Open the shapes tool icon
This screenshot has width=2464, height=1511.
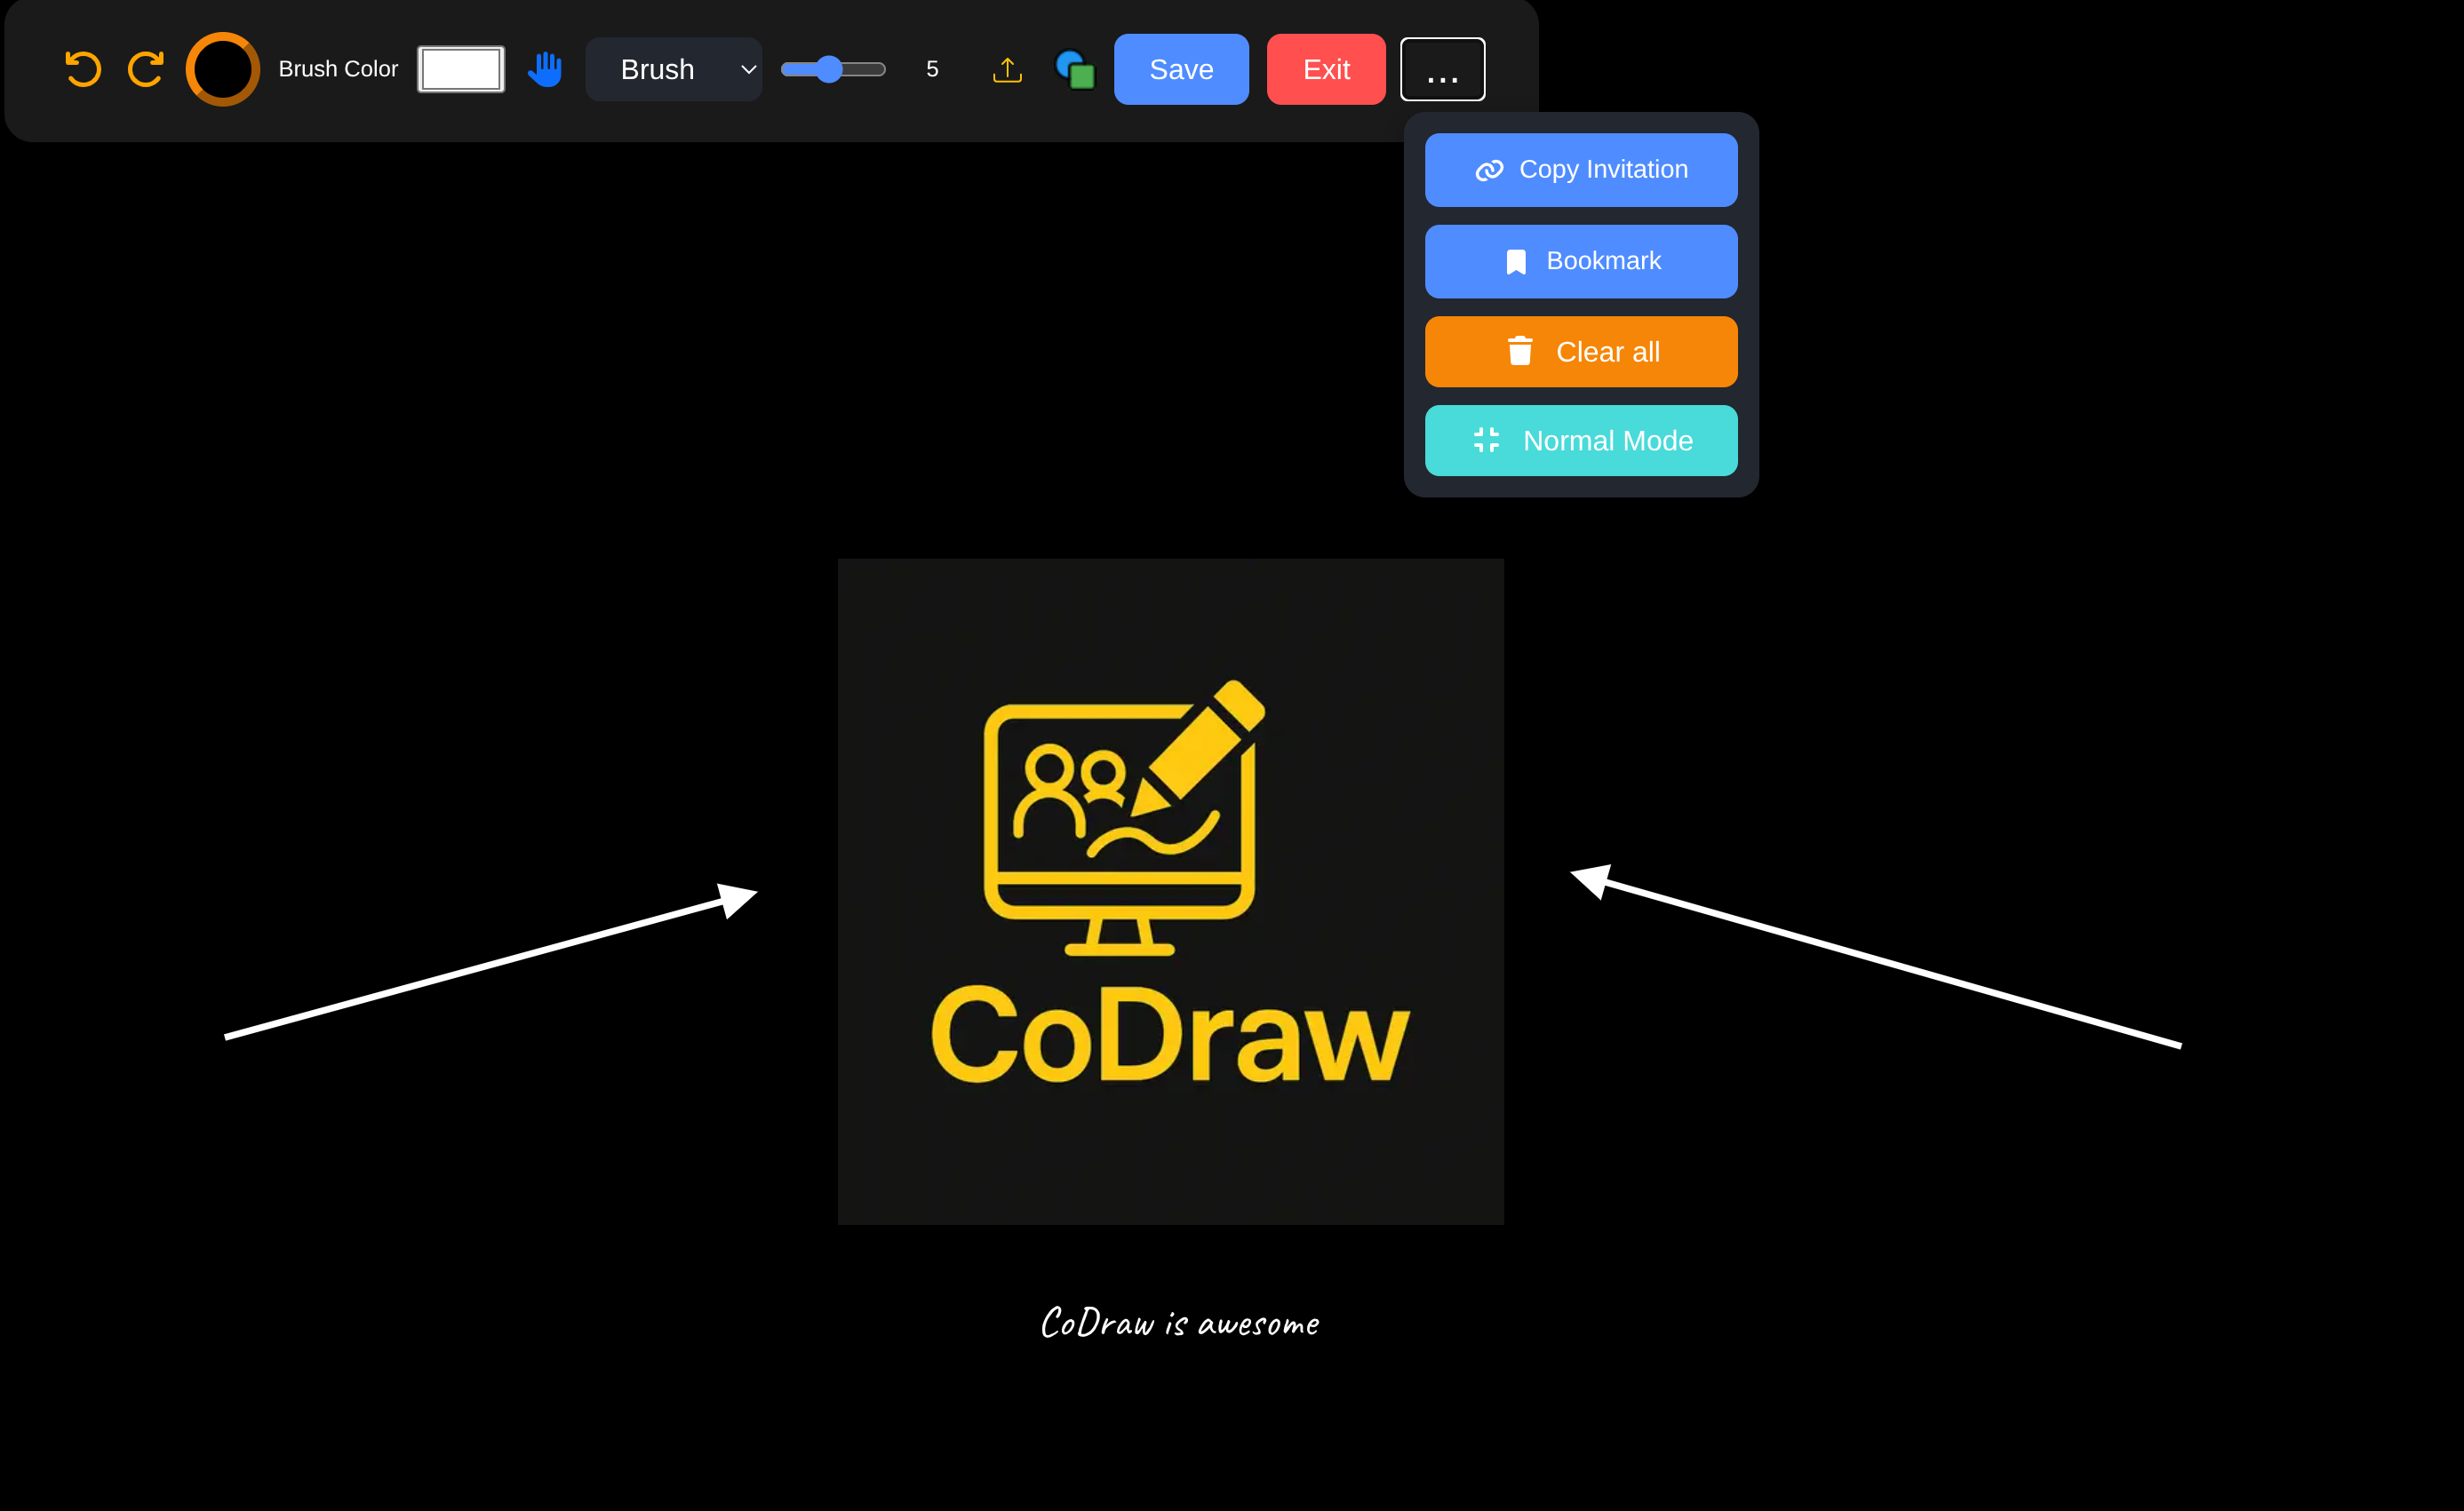pyautogui.click(x=1075, y=69)
